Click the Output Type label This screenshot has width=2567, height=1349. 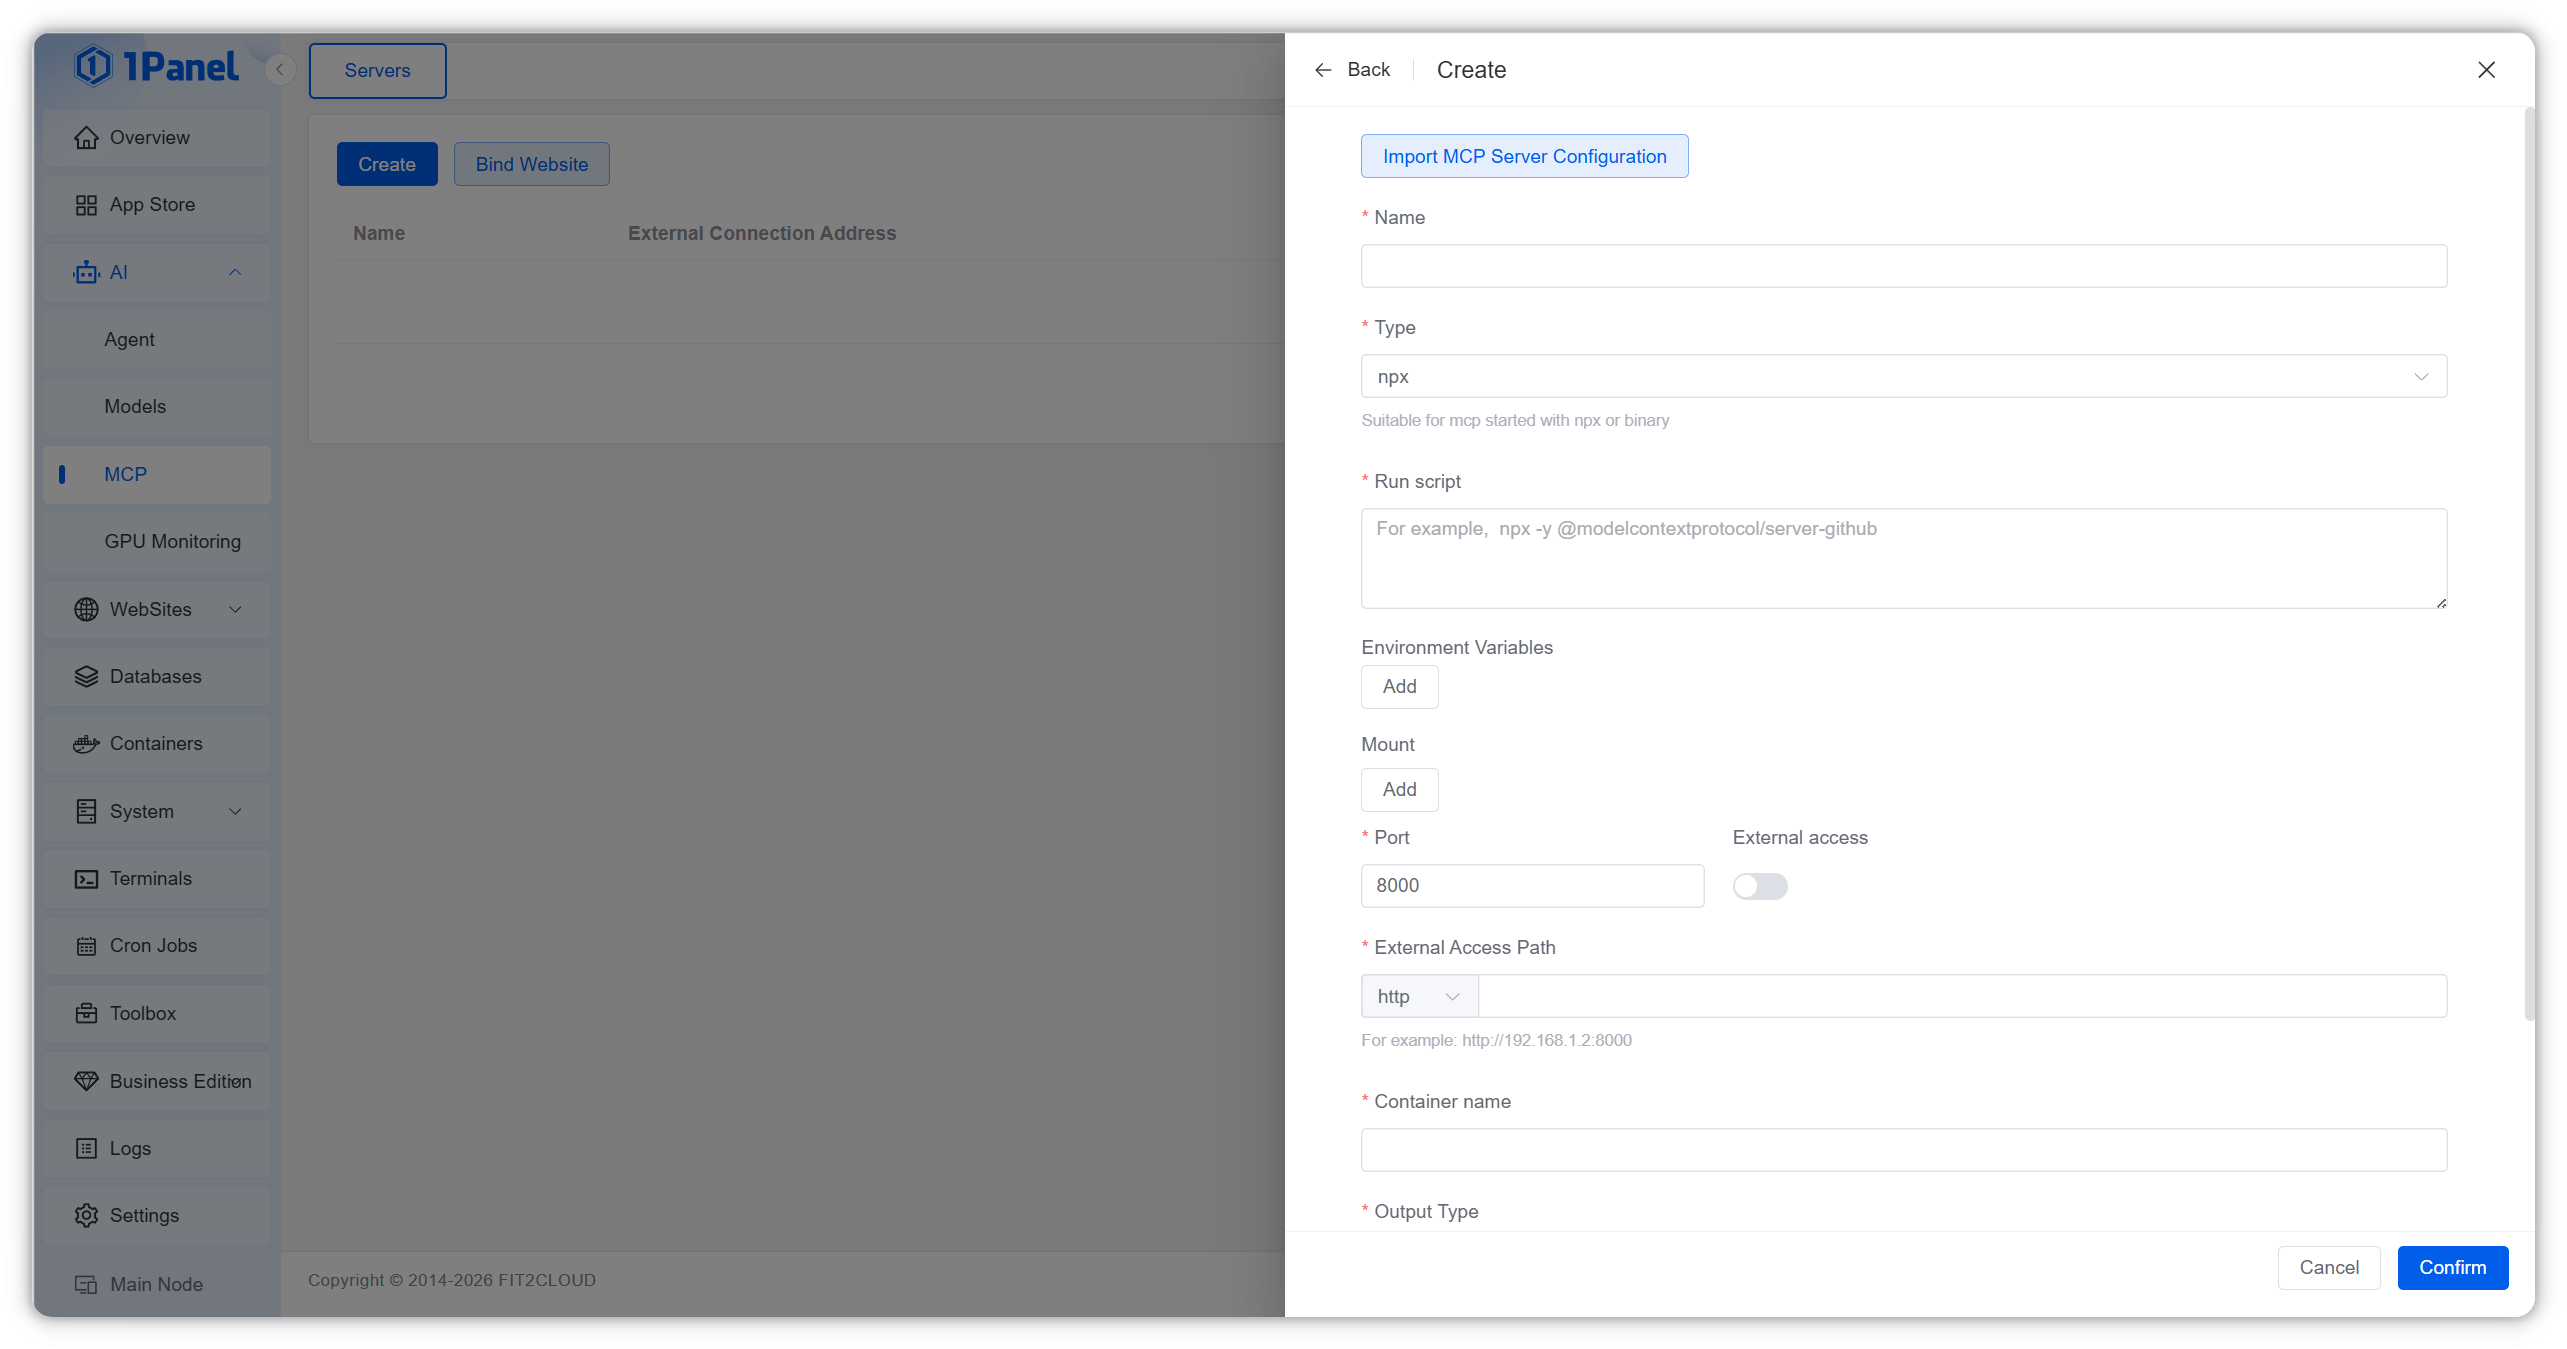pyautogui.click(x=1426, y=1211)
